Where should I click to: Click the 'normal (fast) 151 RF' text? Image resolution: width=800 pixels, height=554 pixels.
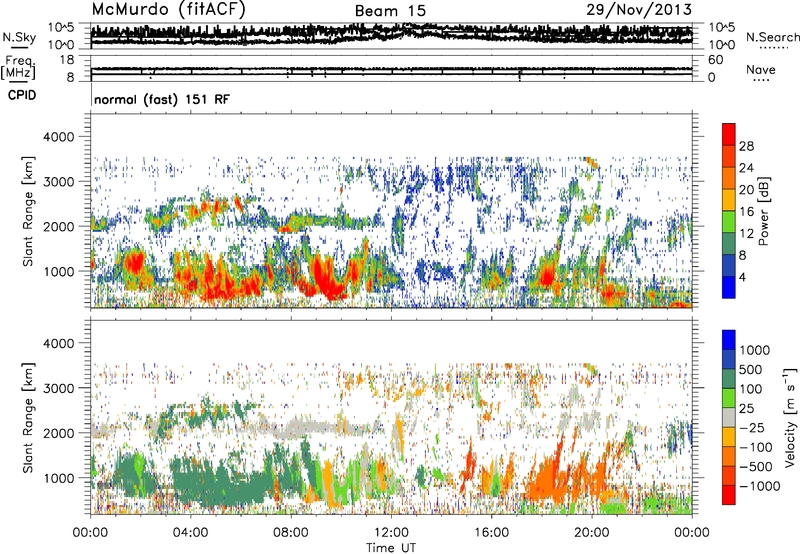(x=162, y=99)
